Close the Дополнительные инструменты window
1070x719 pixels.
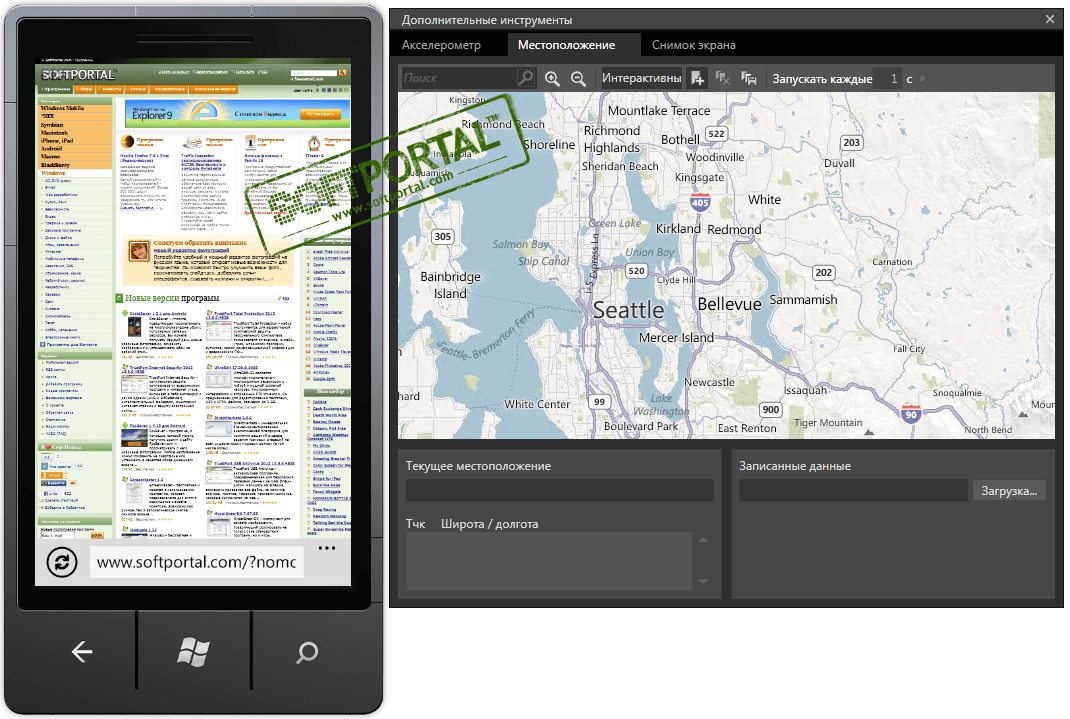point(1050,19)
